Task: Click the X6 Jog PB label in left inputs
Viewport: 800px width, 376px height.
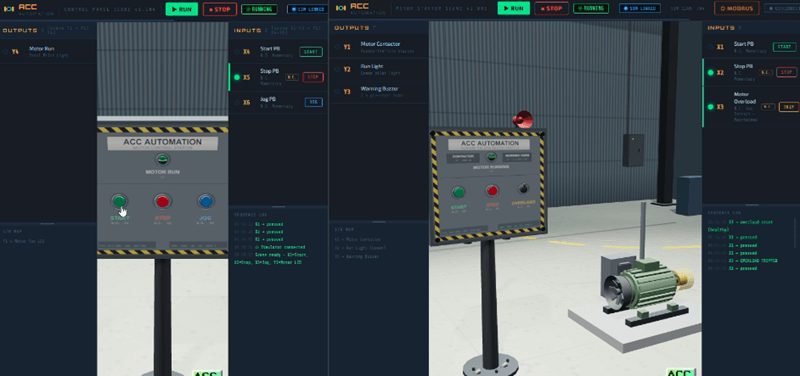Action: [x=268, y=99]
